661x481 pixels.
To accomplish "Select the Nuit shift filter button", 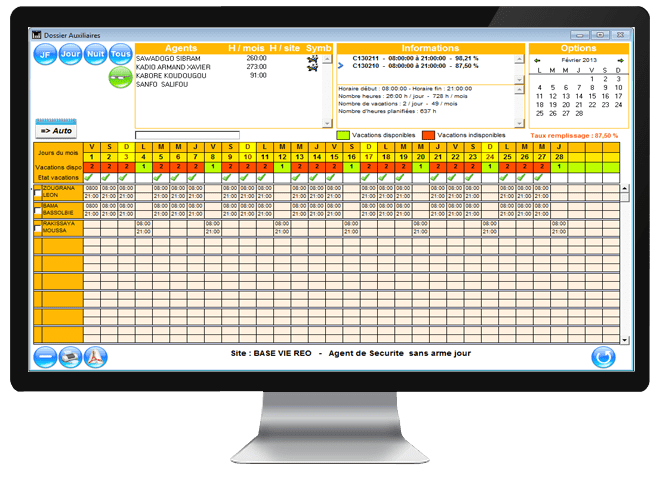I will tap(95, 54).
